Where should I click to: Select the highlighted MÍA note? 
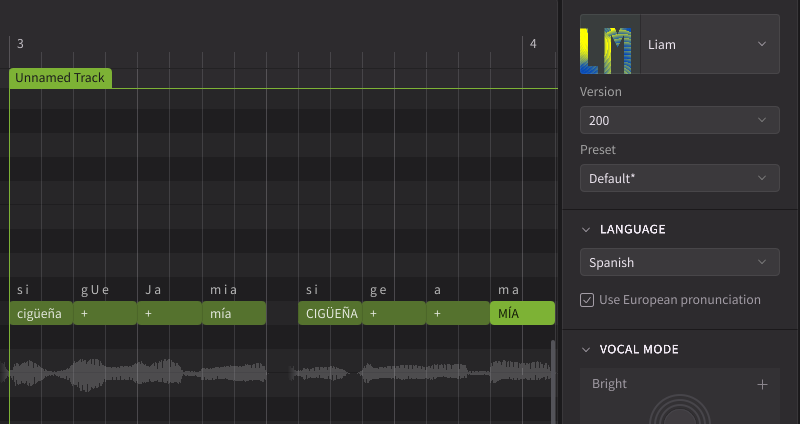(522, 313)
